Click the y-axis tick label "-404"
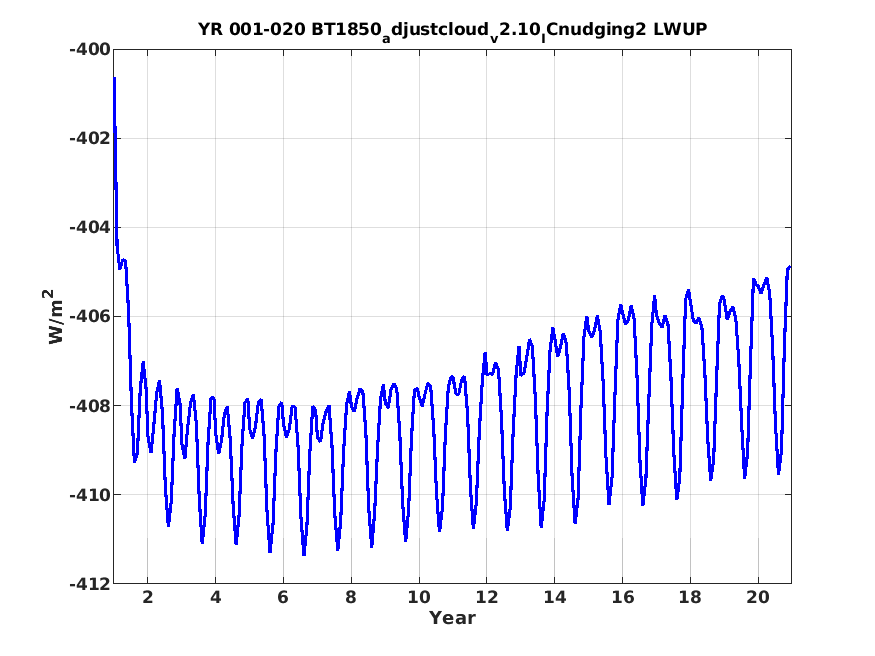Image resolution: width=875 pixels, height=656 pixels. coord(90,228)
